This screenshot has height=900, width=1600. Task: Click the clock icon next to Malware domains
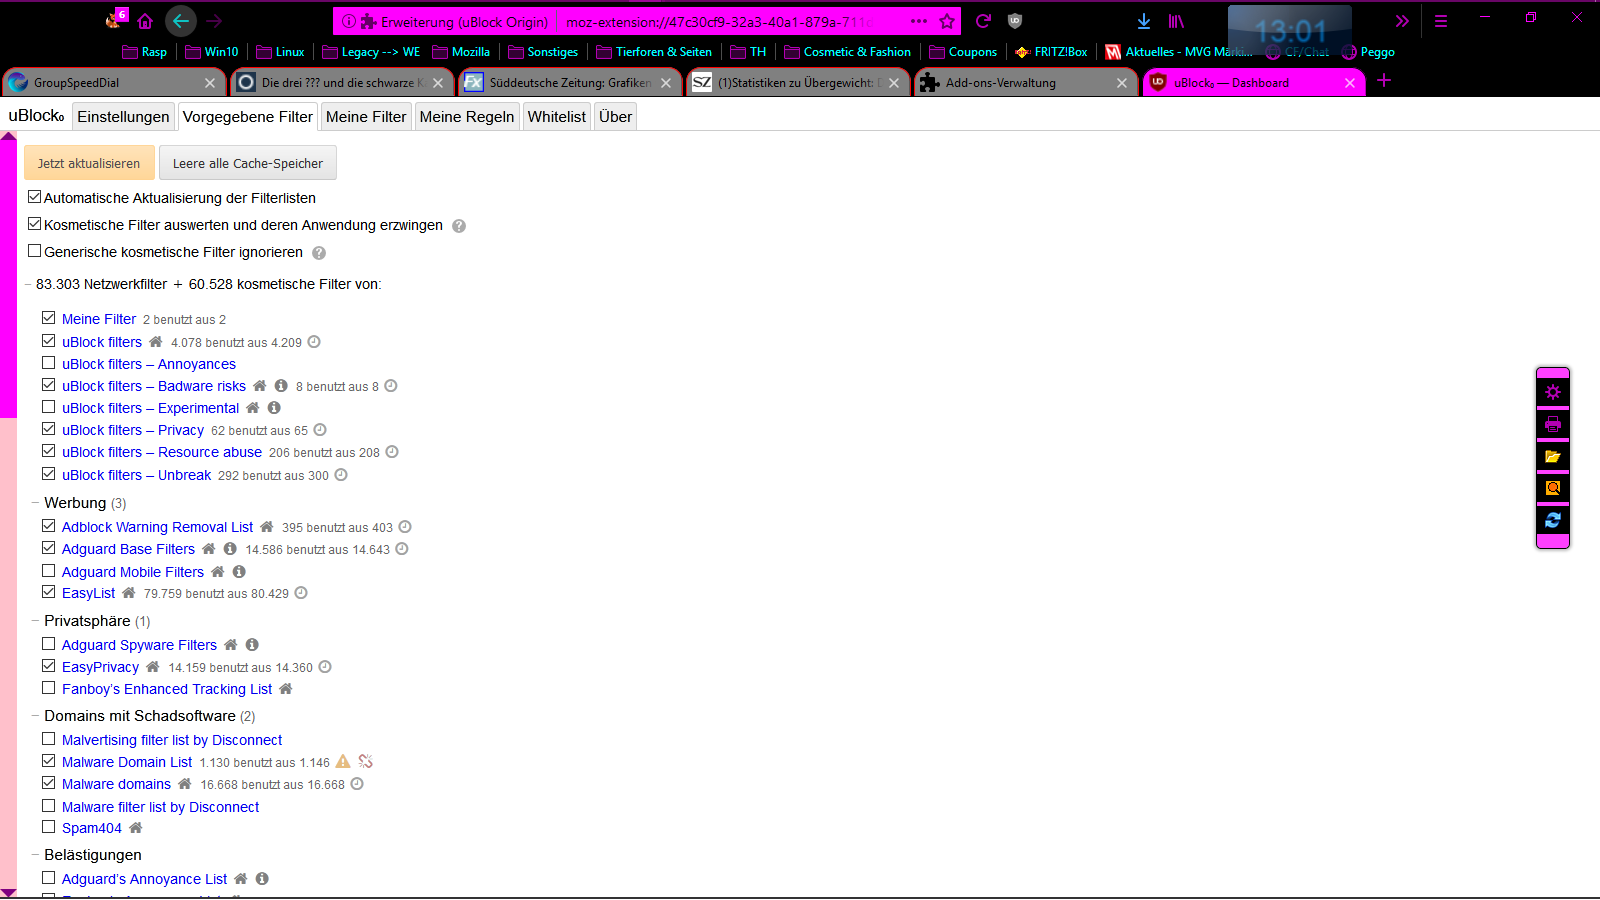tap(357, 785)
